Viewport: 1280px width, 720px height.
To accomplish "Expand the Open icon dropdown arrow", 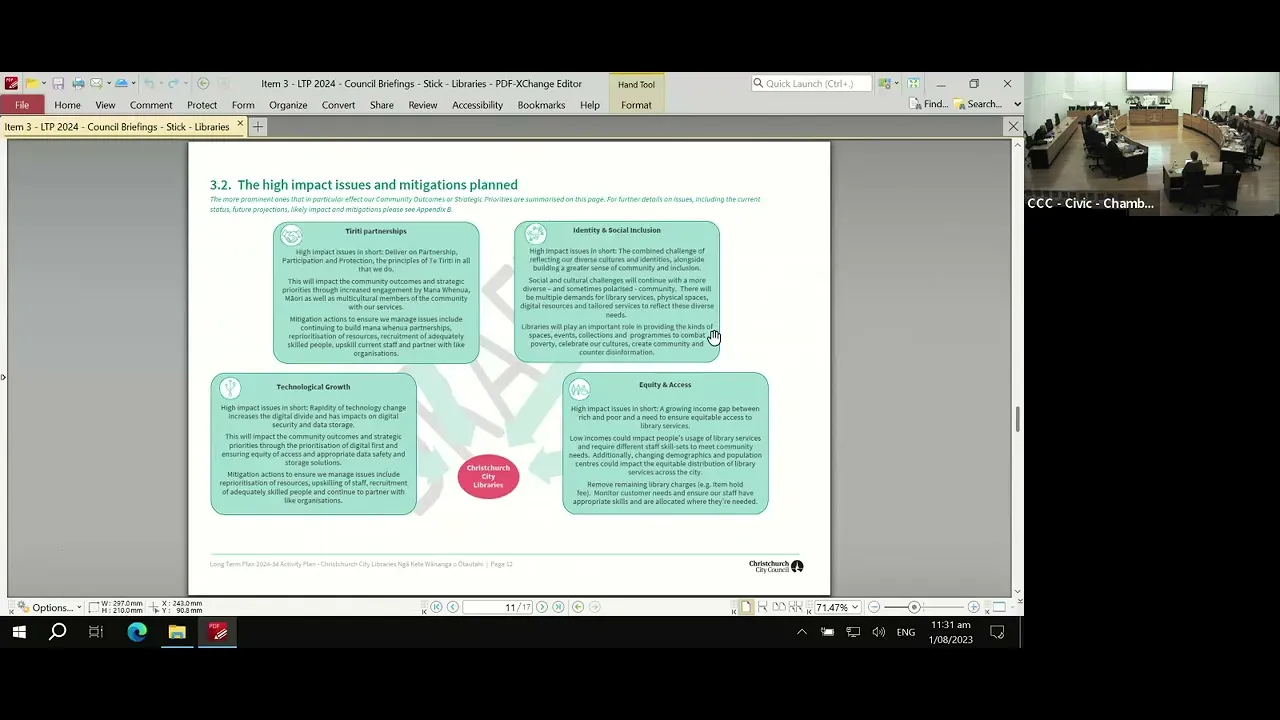I will click(x=44, y=84).
